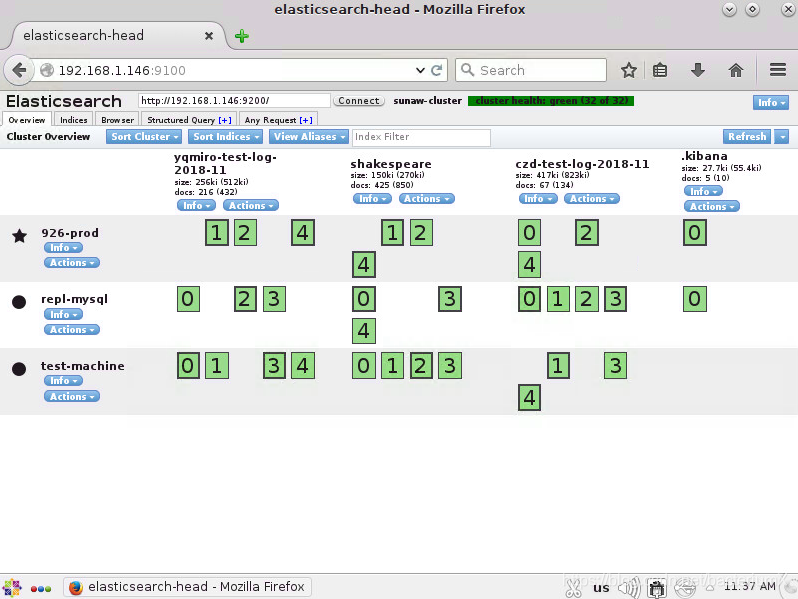The width and height of the screenshot is (798, 599).
Task: Open the View Aliases dropdown
Action: click(x=308, y=136)
